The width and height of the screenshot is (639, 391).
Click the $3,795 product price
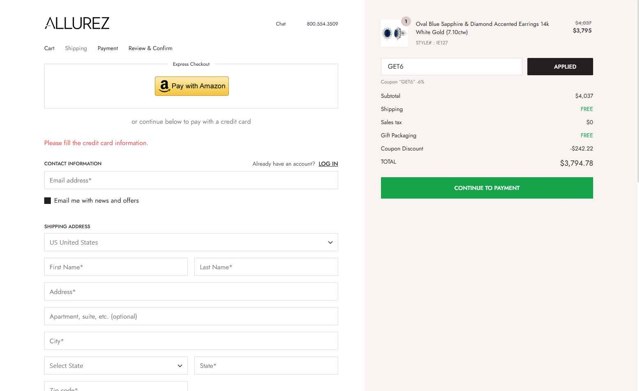coord(582,31)
